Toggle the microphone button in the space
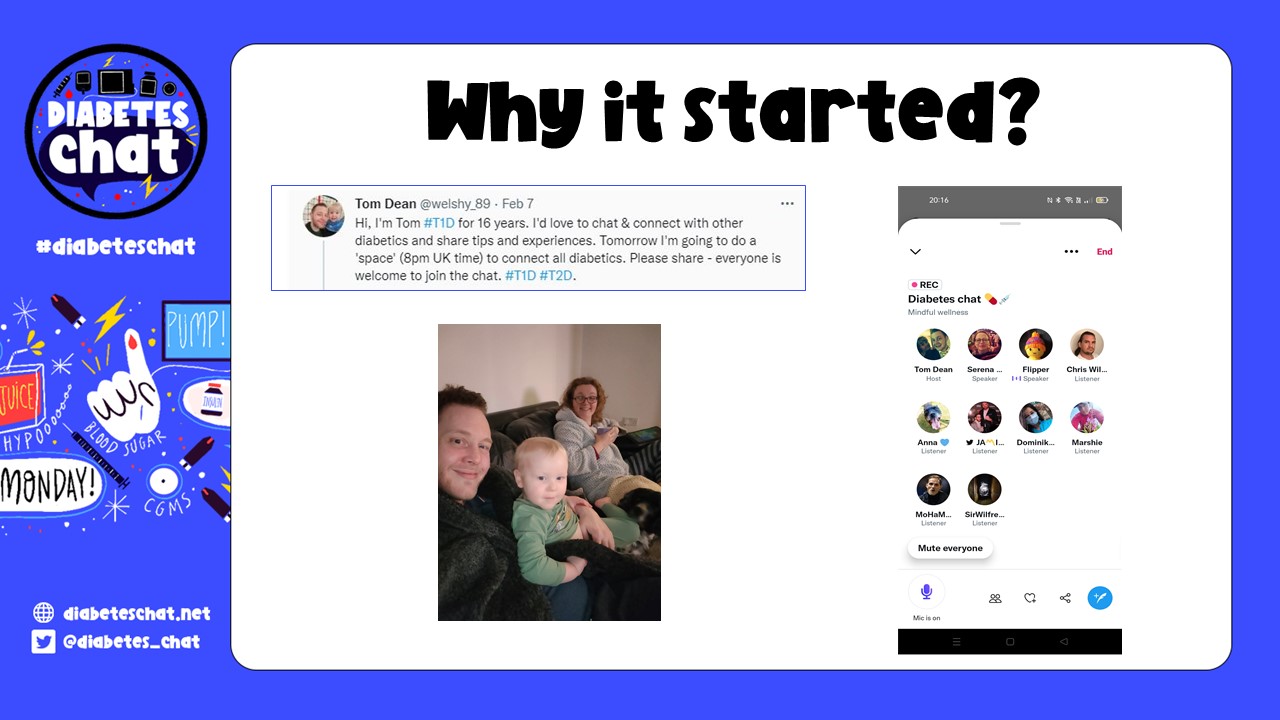The image size is (1280, 720). pyautogui.click(x=926, y=592)
